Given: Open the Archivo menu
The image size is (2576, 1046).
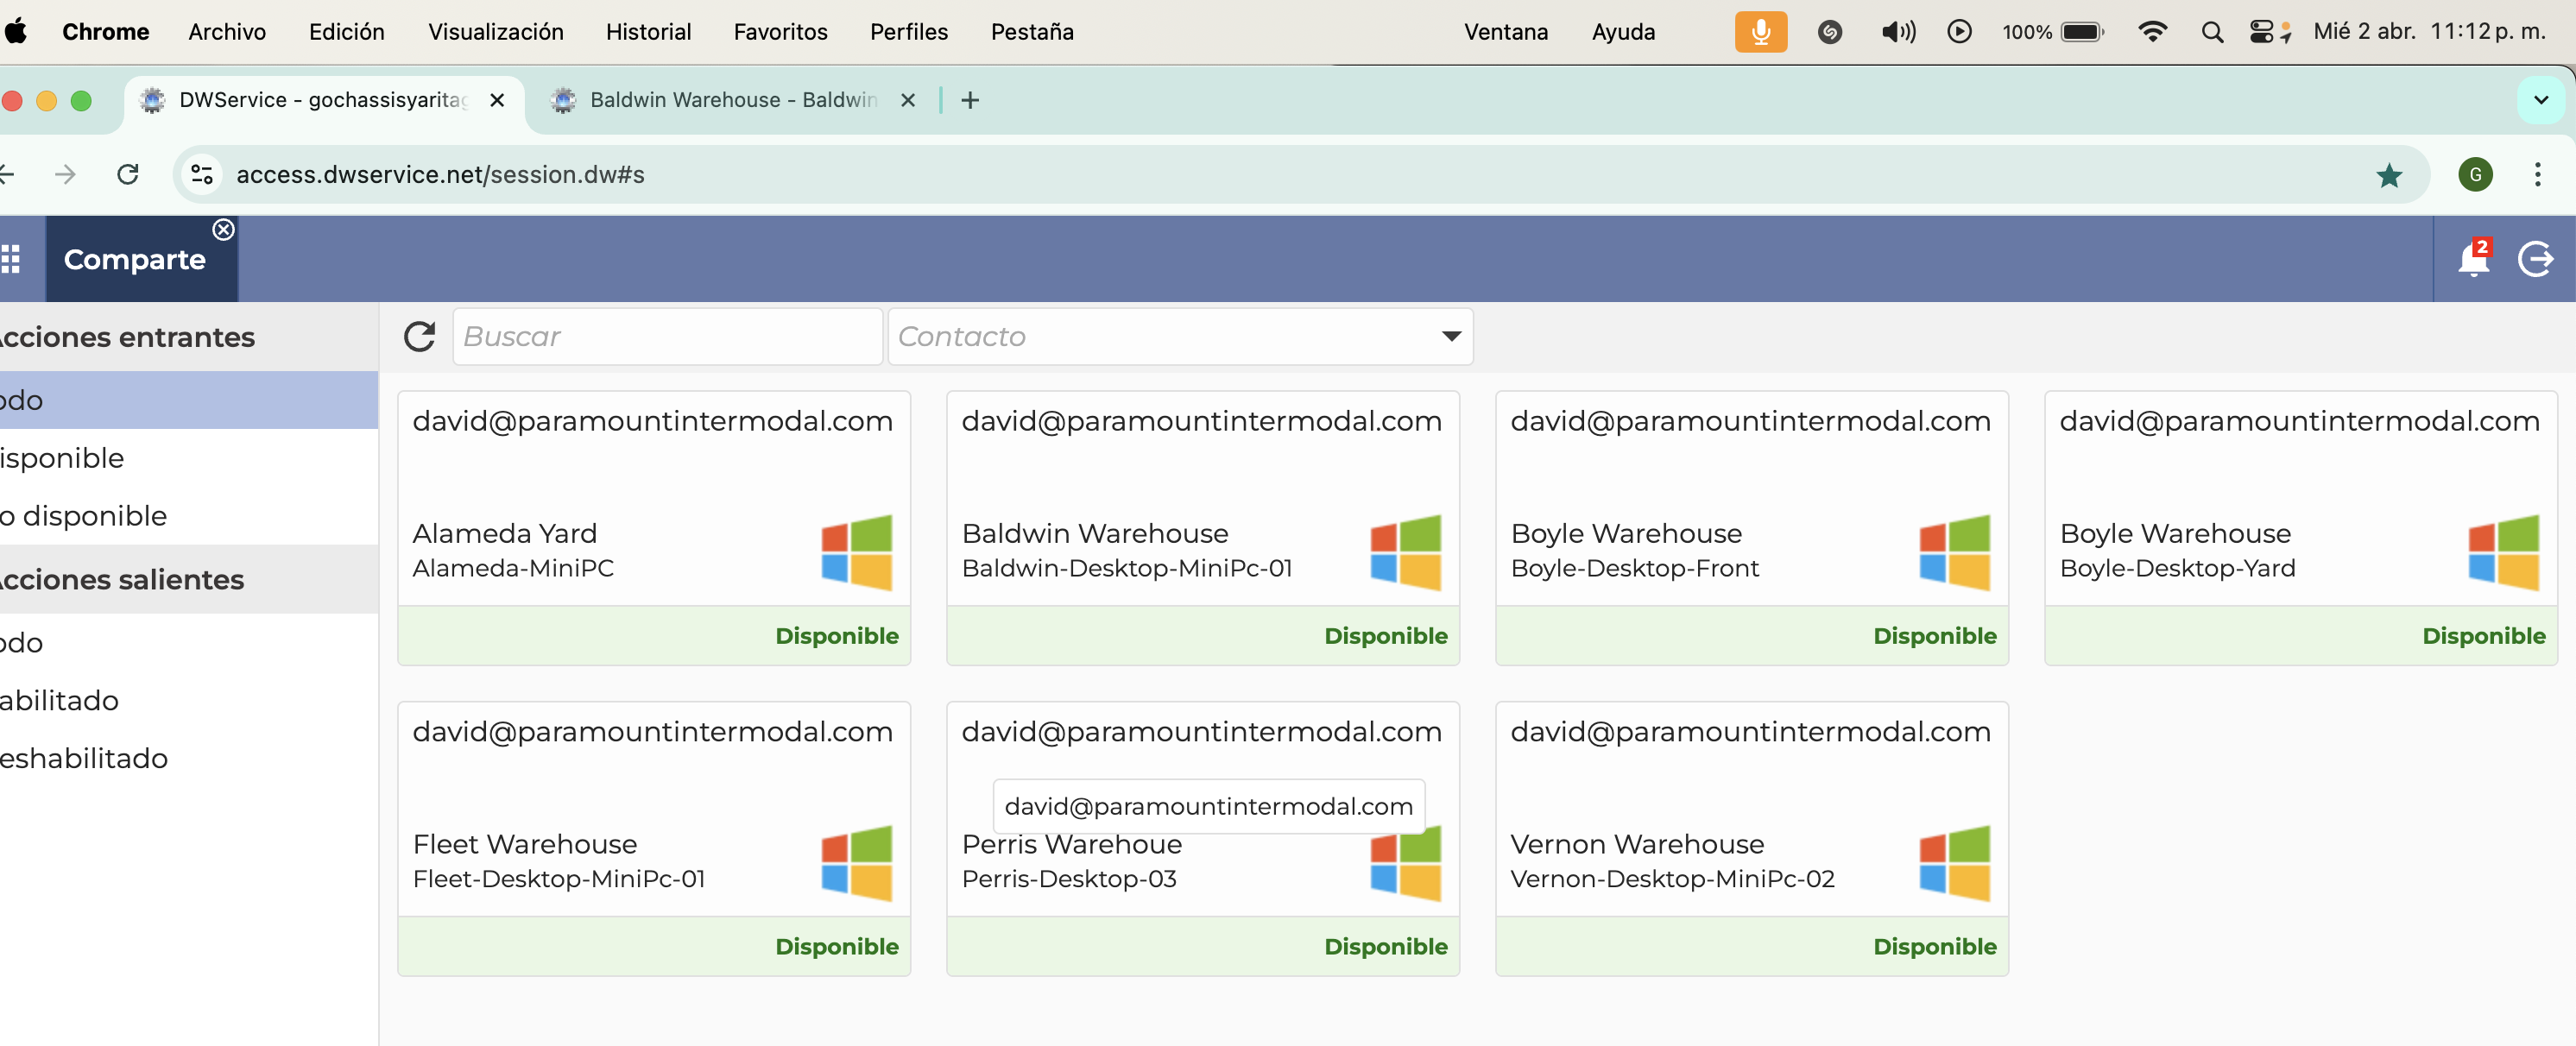Looking at the screenshot, I should tap(227, 32).
